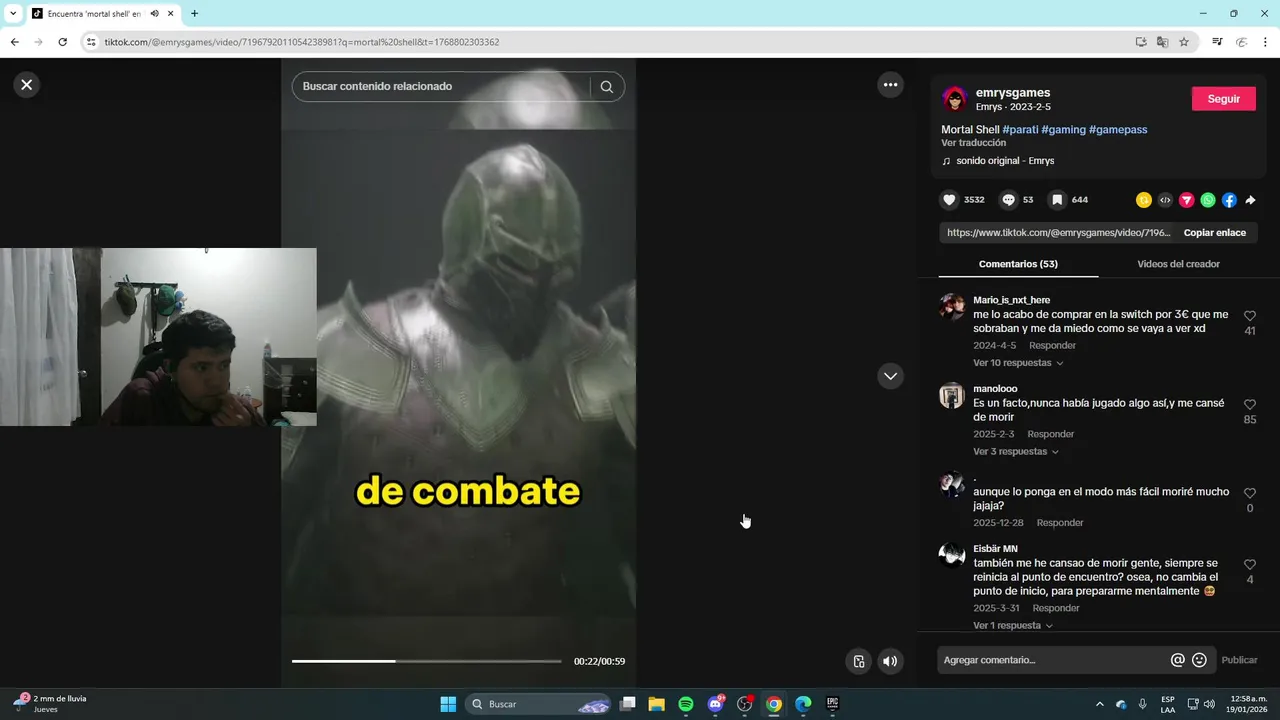1280x720 pixels.
Task: Click the video link text field
Action: (x=1058, y=233)
